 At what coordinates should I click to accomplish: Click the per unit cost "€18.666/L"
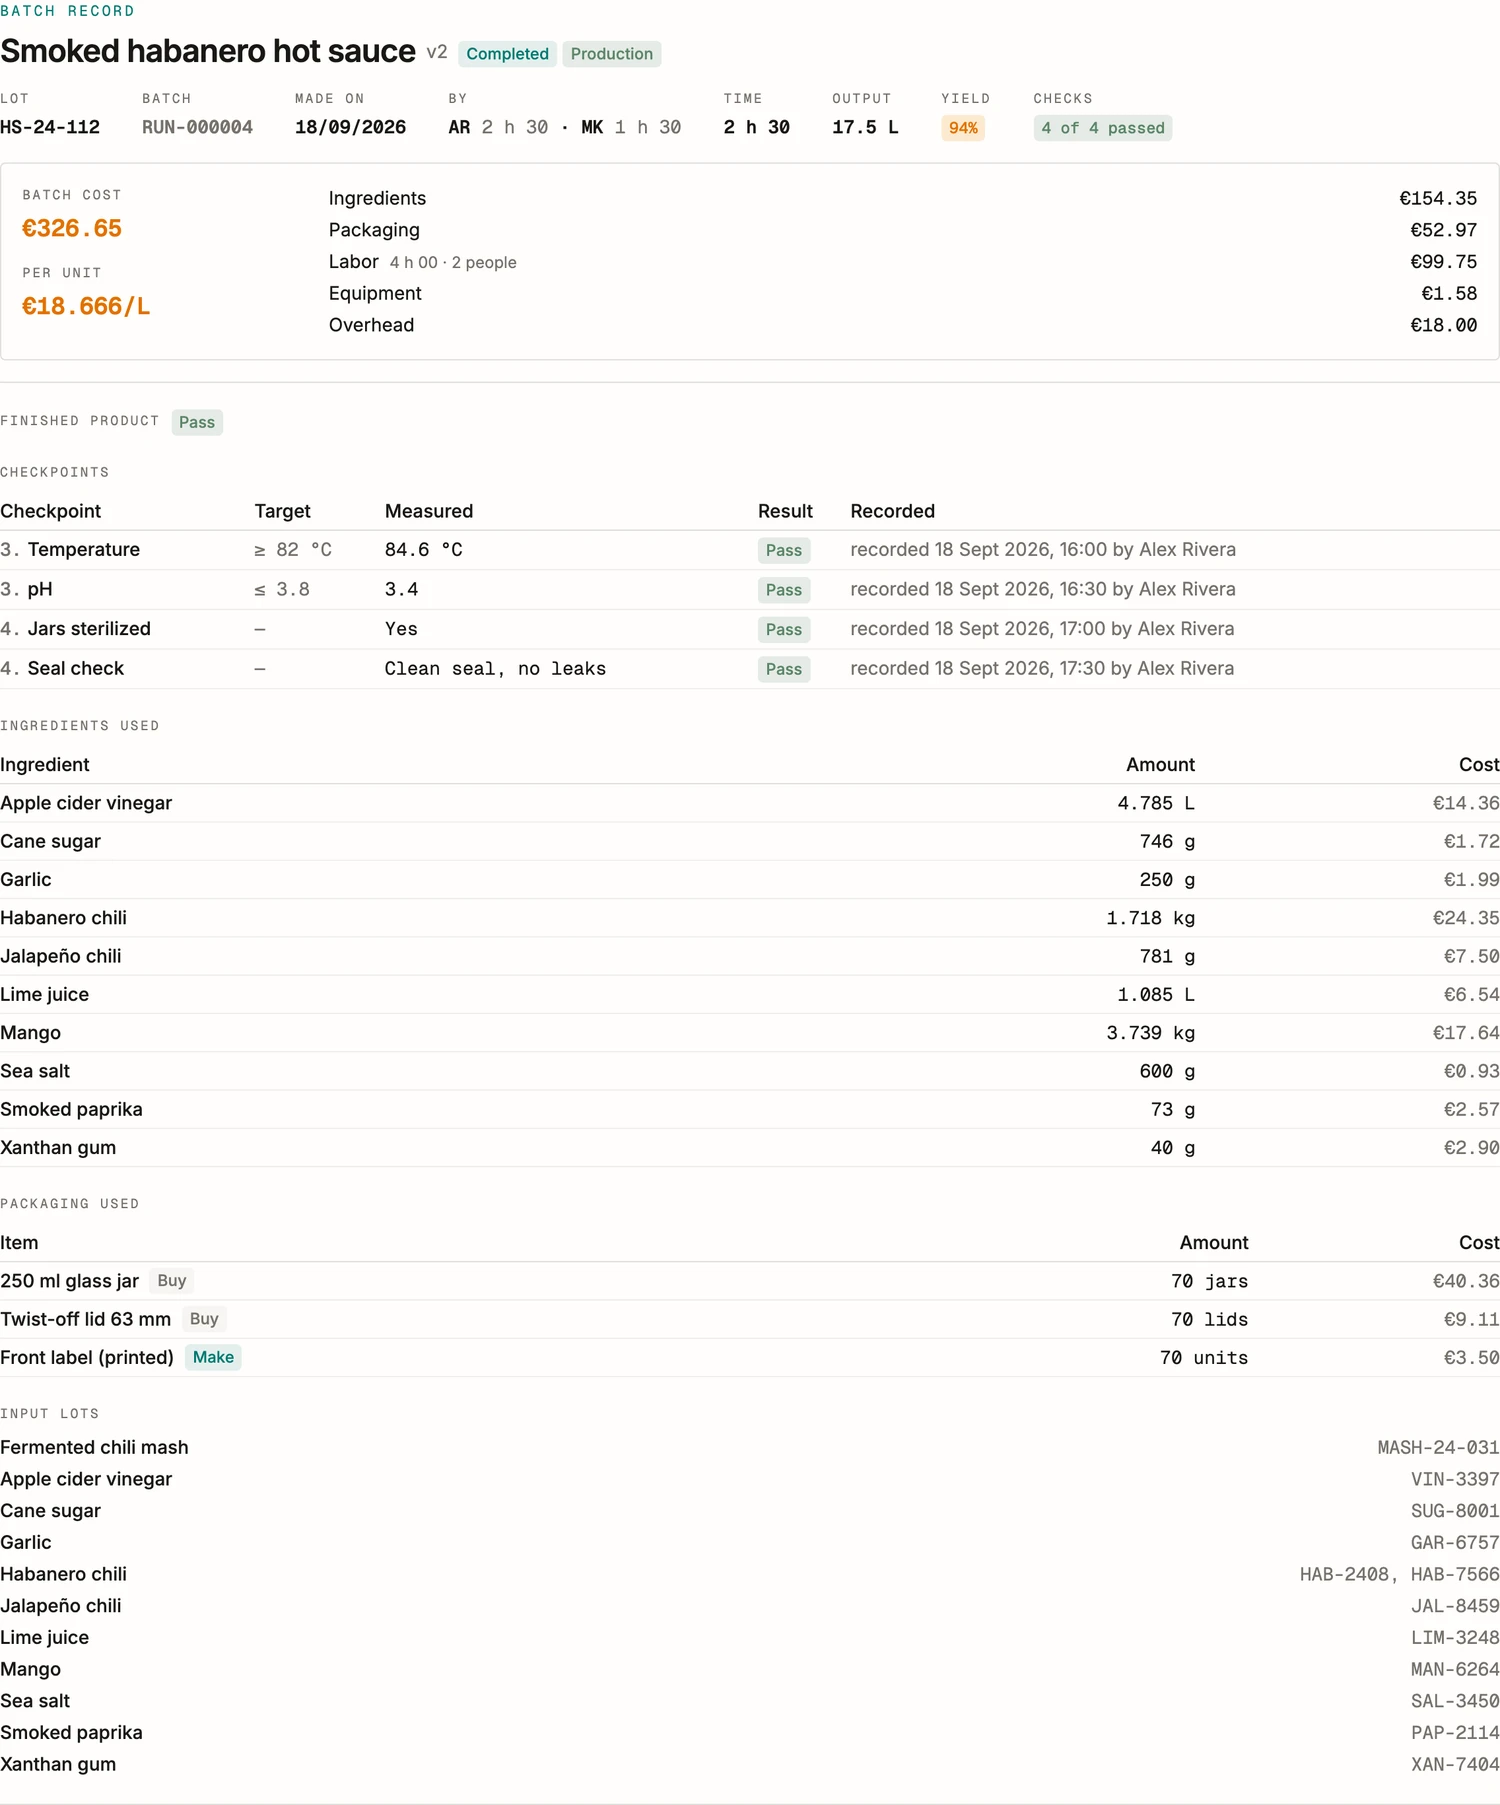pyautogui.click(x=86, y=307)
